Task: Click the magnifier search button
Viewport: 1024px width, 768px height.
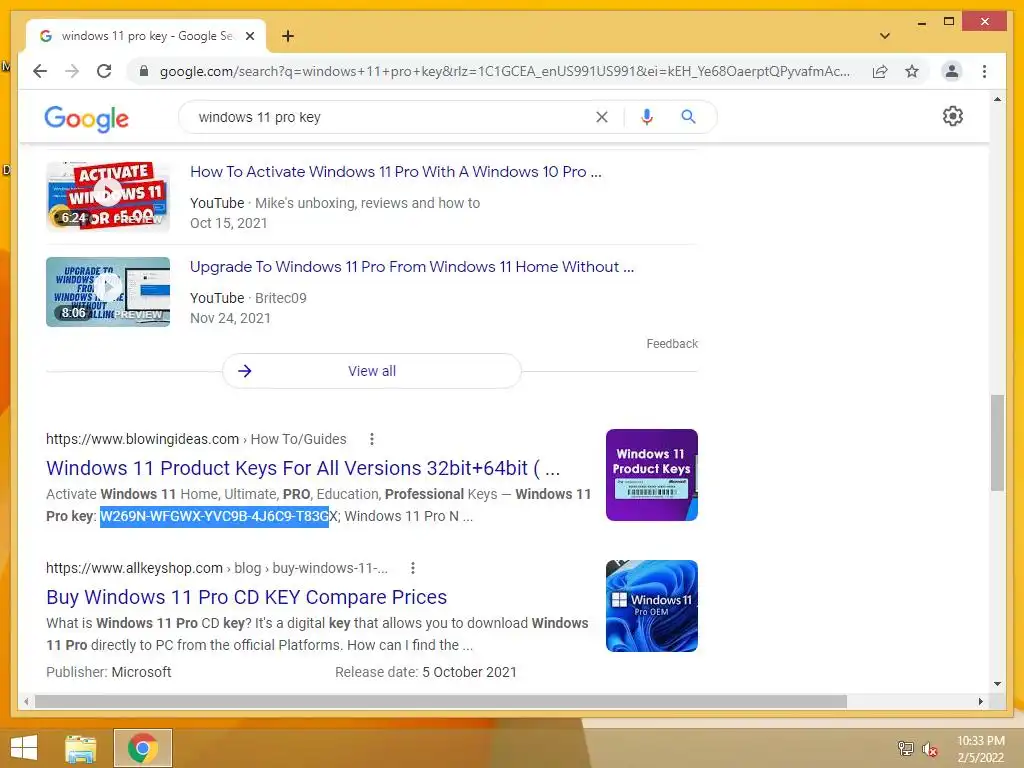Action: pyautogui.click(x=688, y=117)
